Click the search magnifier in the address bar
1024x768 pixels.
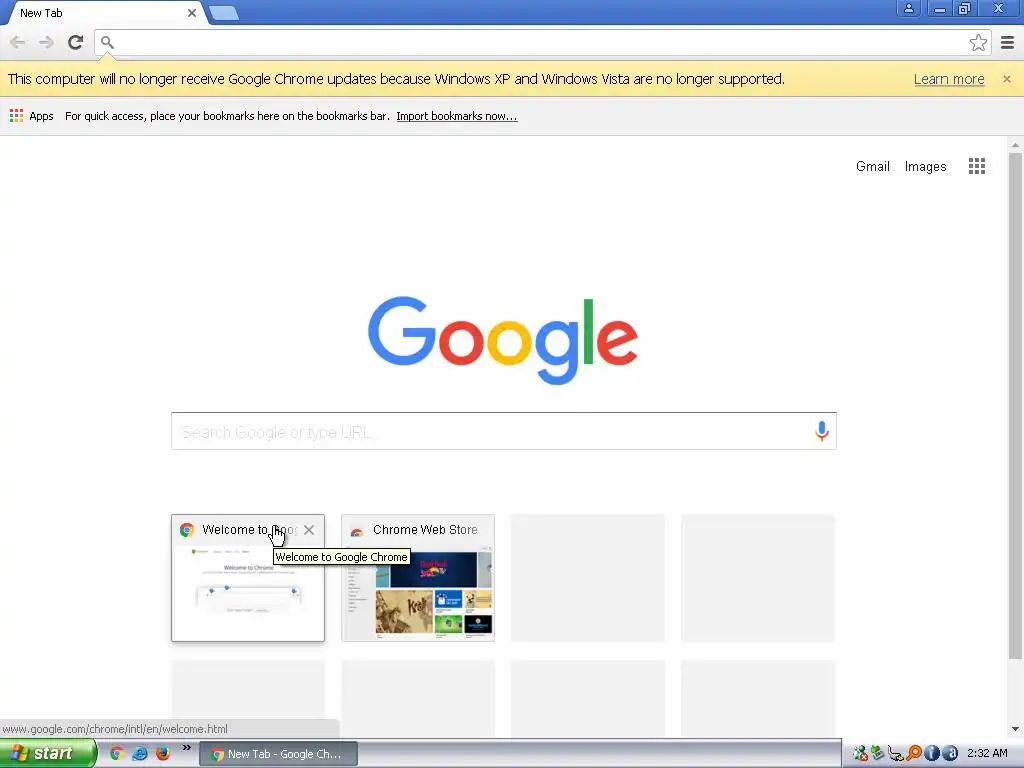107,42
